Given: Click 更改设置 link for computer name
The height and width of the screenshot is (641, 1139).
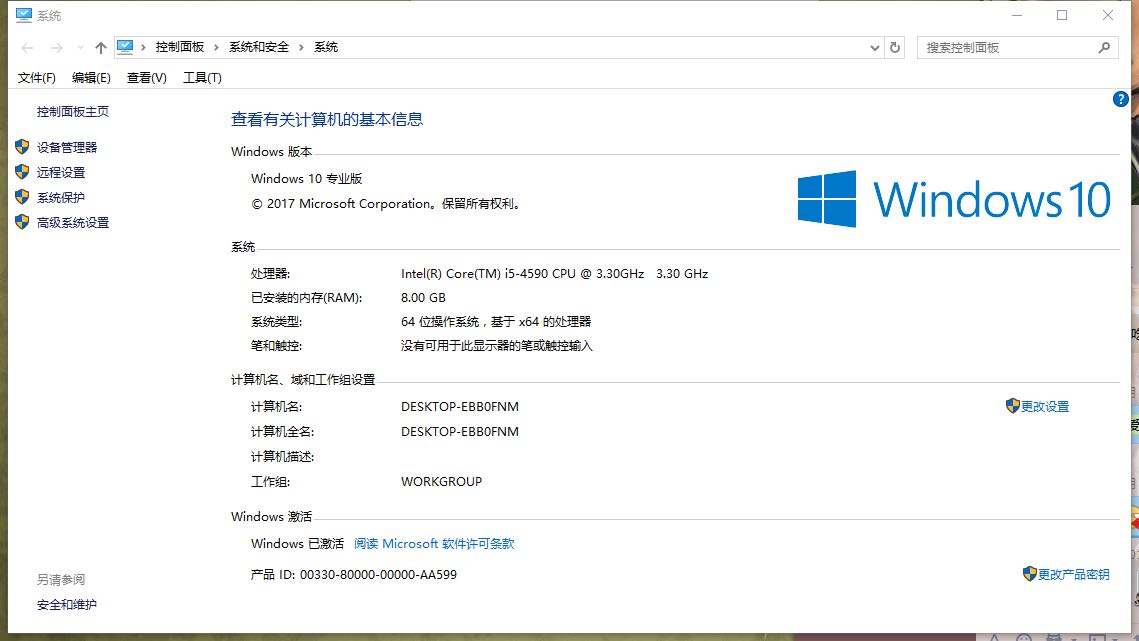Looking at the screenshot, I should (x=1045, y=406).
